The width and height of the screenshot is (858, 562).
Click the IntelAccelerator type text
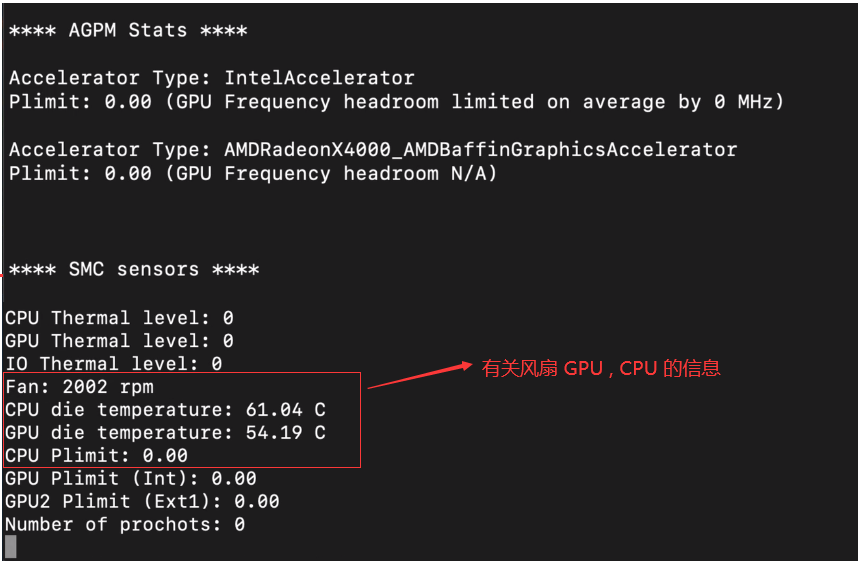[x=319, y=78]
